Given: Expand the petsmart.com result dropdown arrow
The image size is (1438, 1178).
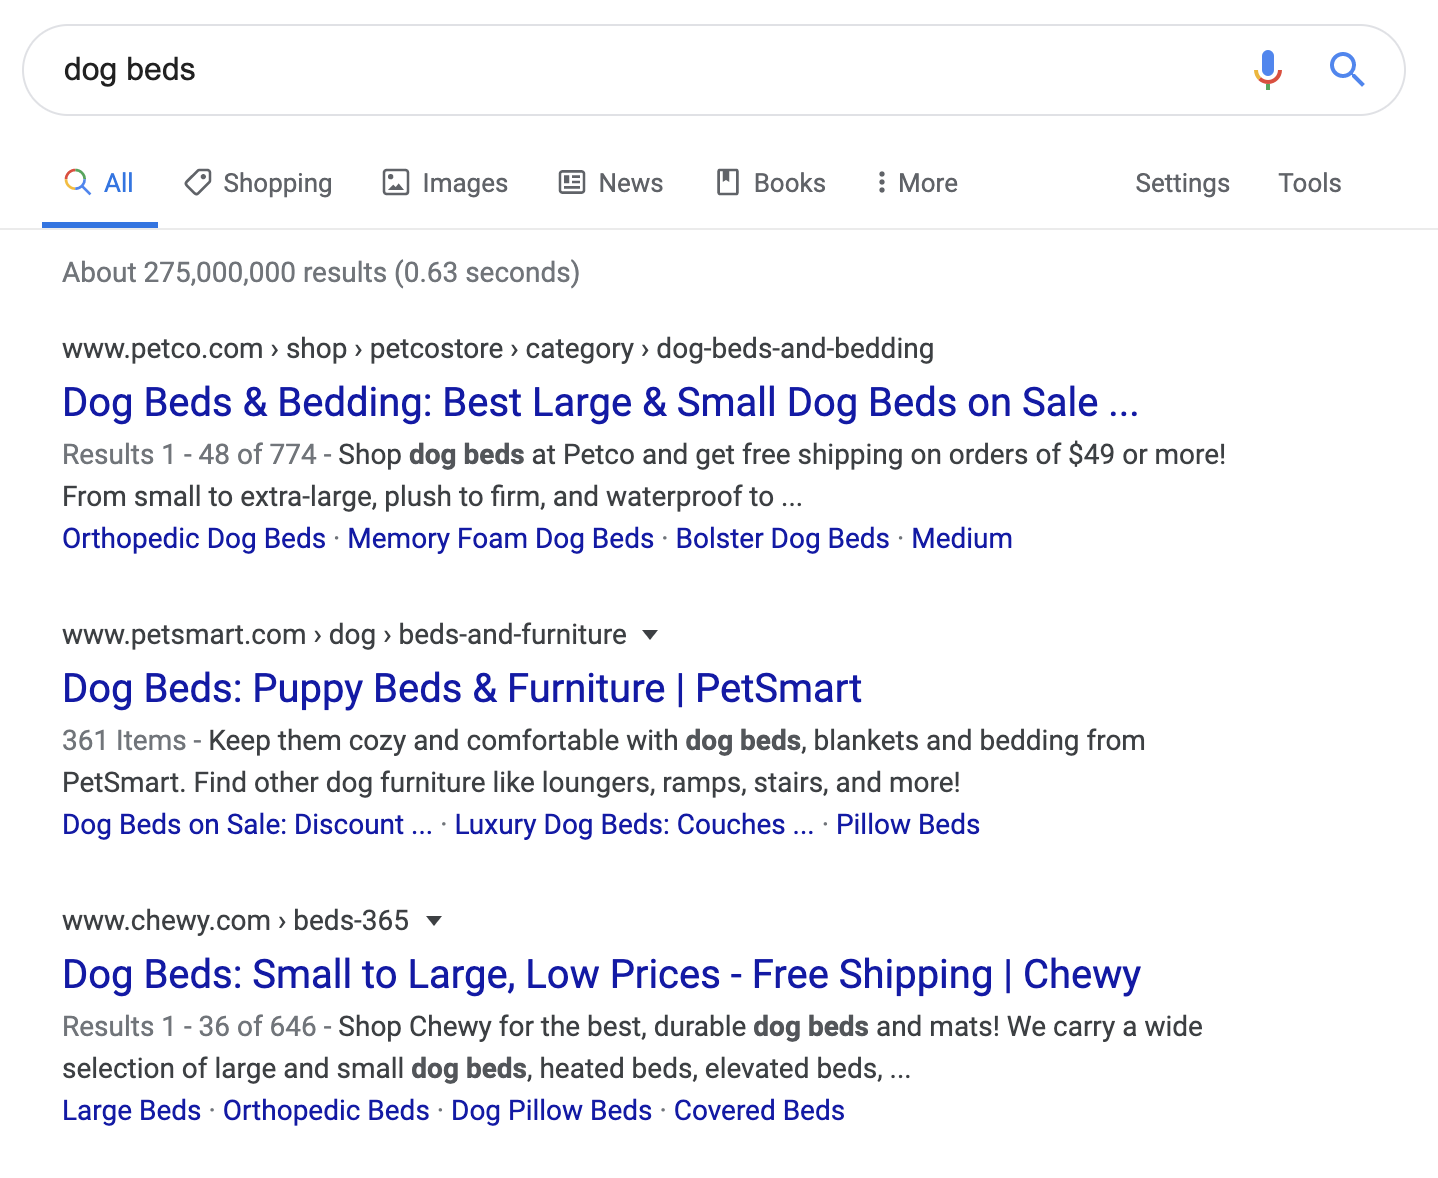Looking at the screenshot, I should tap(650, 634).
